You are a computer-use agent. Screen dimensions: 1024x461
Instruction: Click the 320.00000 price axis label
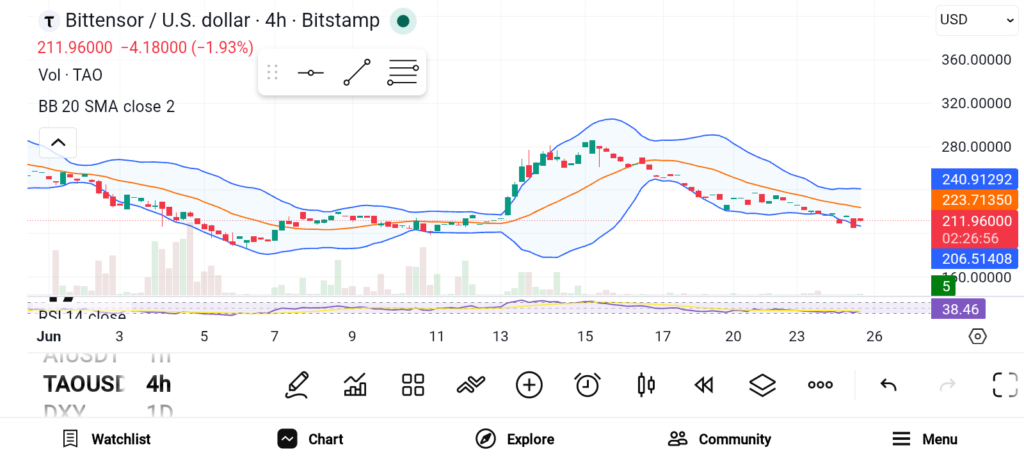tap(976, 103)
